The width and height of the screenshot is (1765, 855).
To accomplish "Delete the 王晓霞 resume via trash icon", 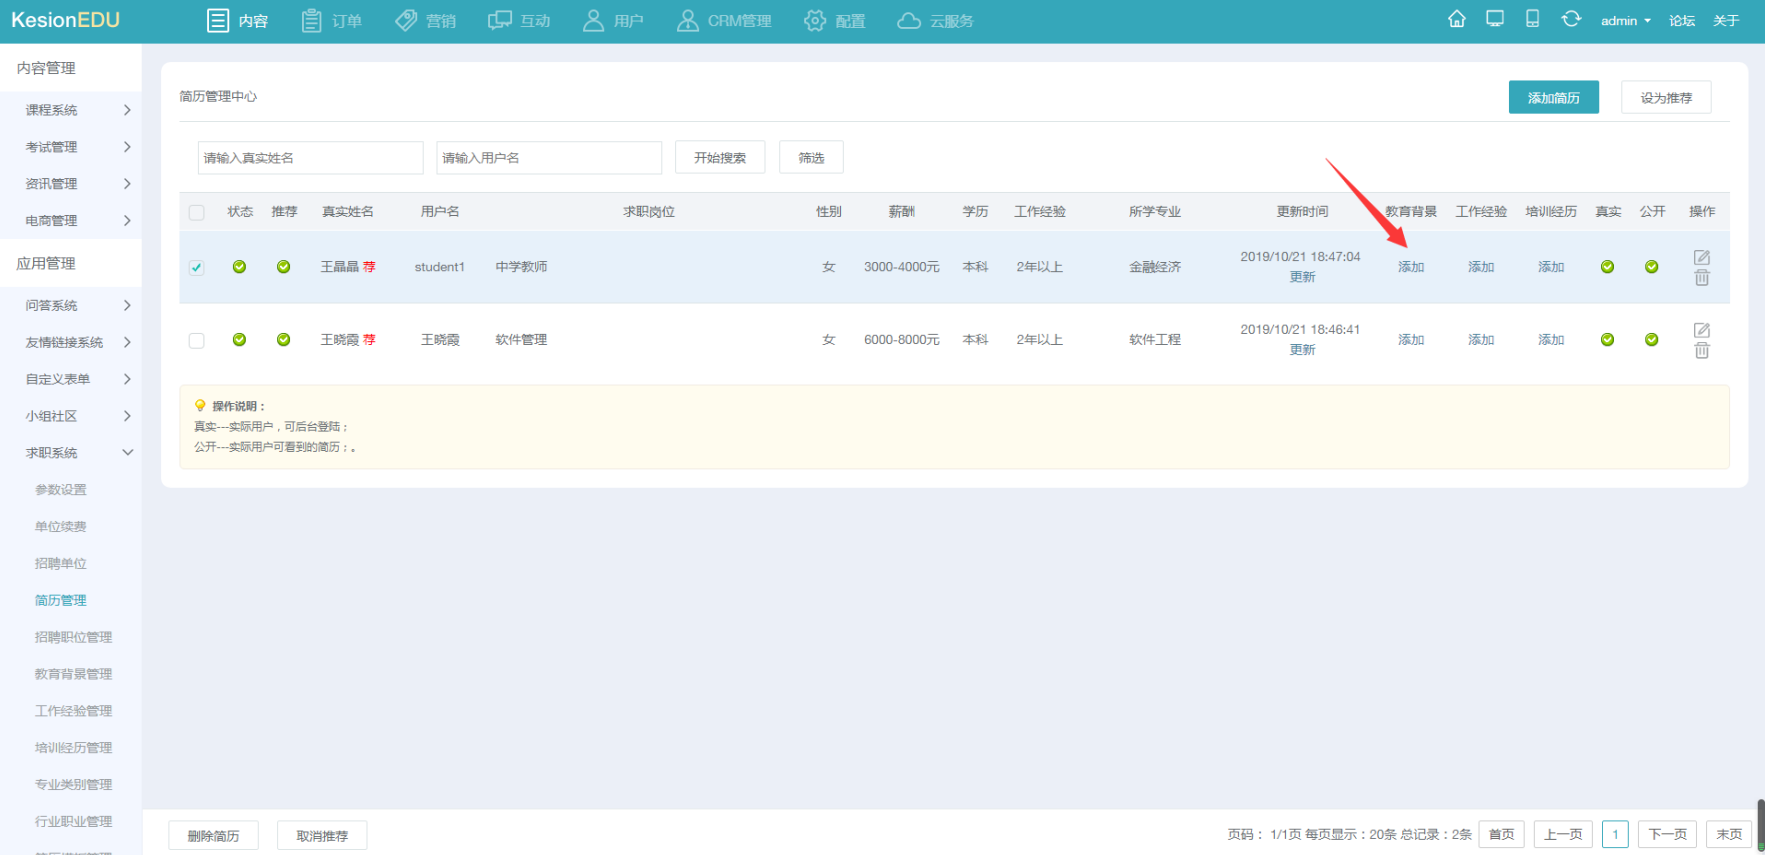I will click(1701, 351).
